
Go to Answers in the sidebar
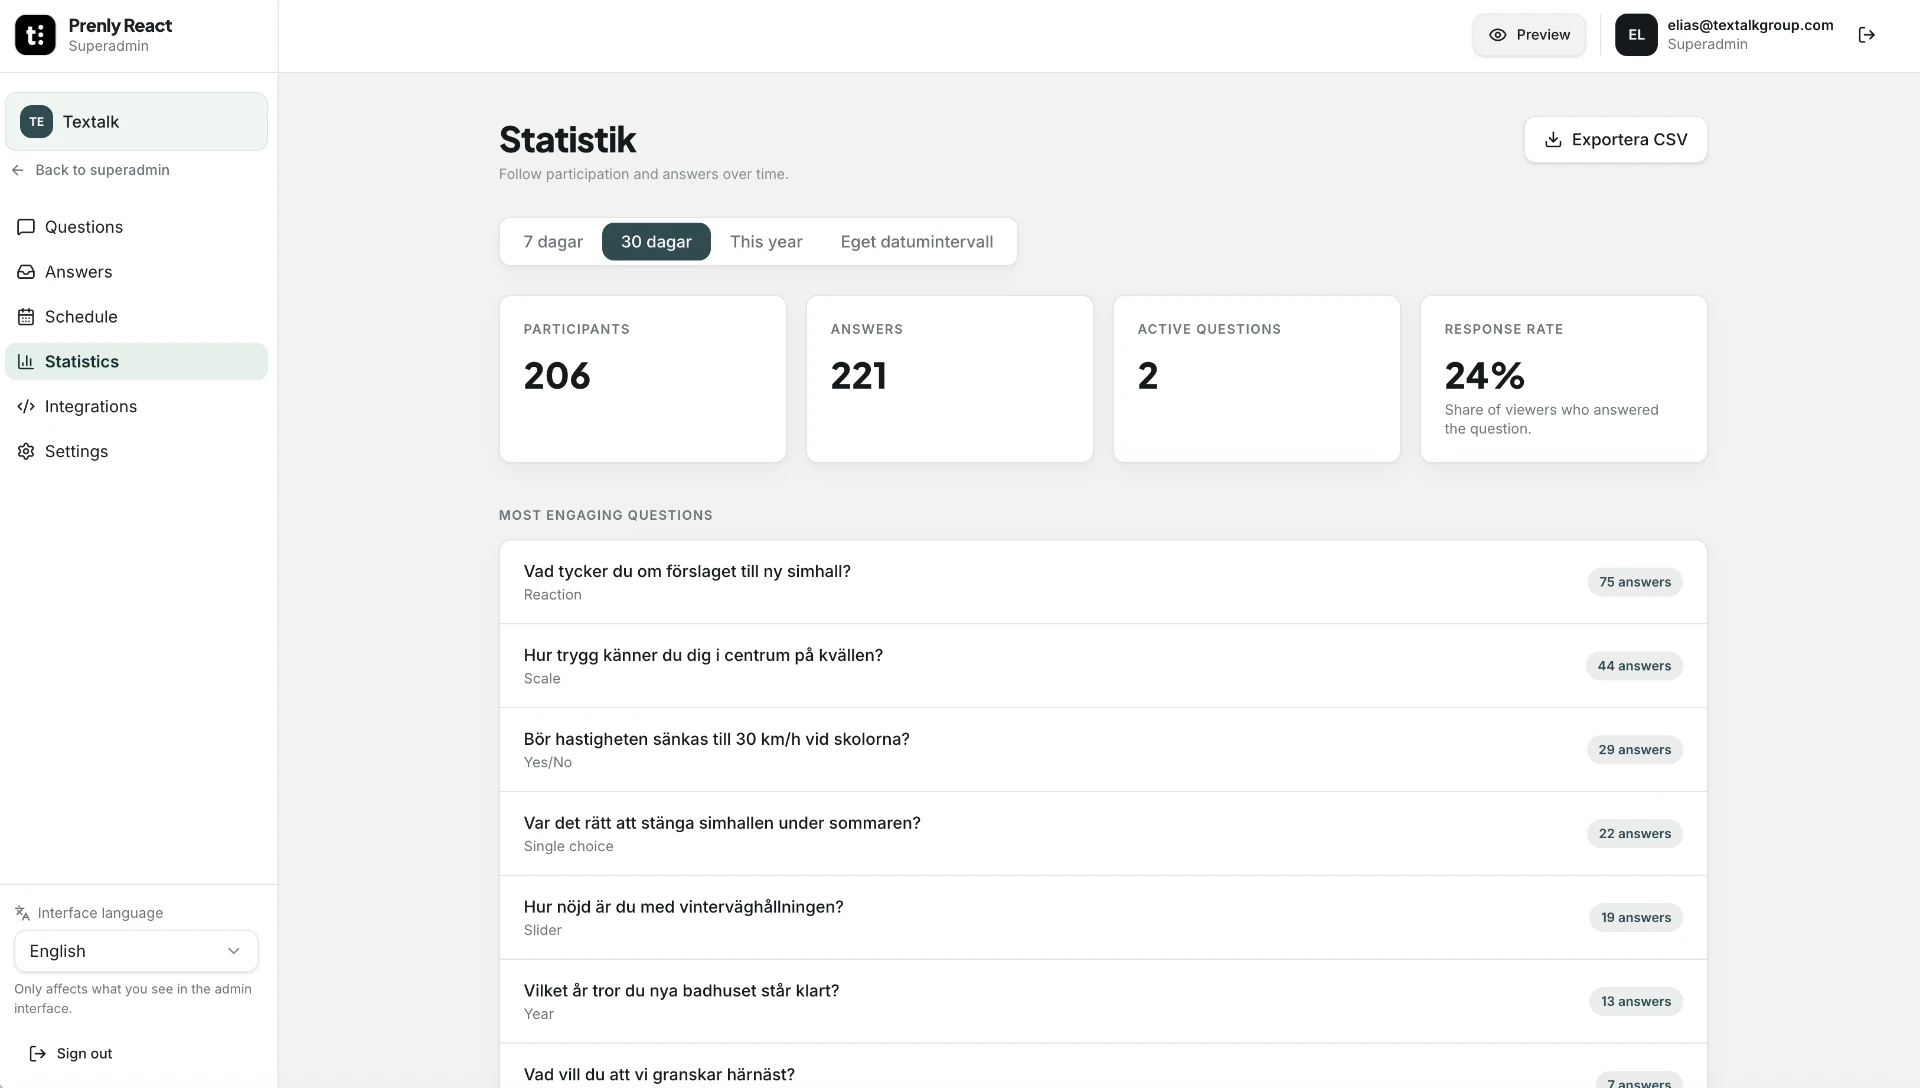(x=136, y=272)
